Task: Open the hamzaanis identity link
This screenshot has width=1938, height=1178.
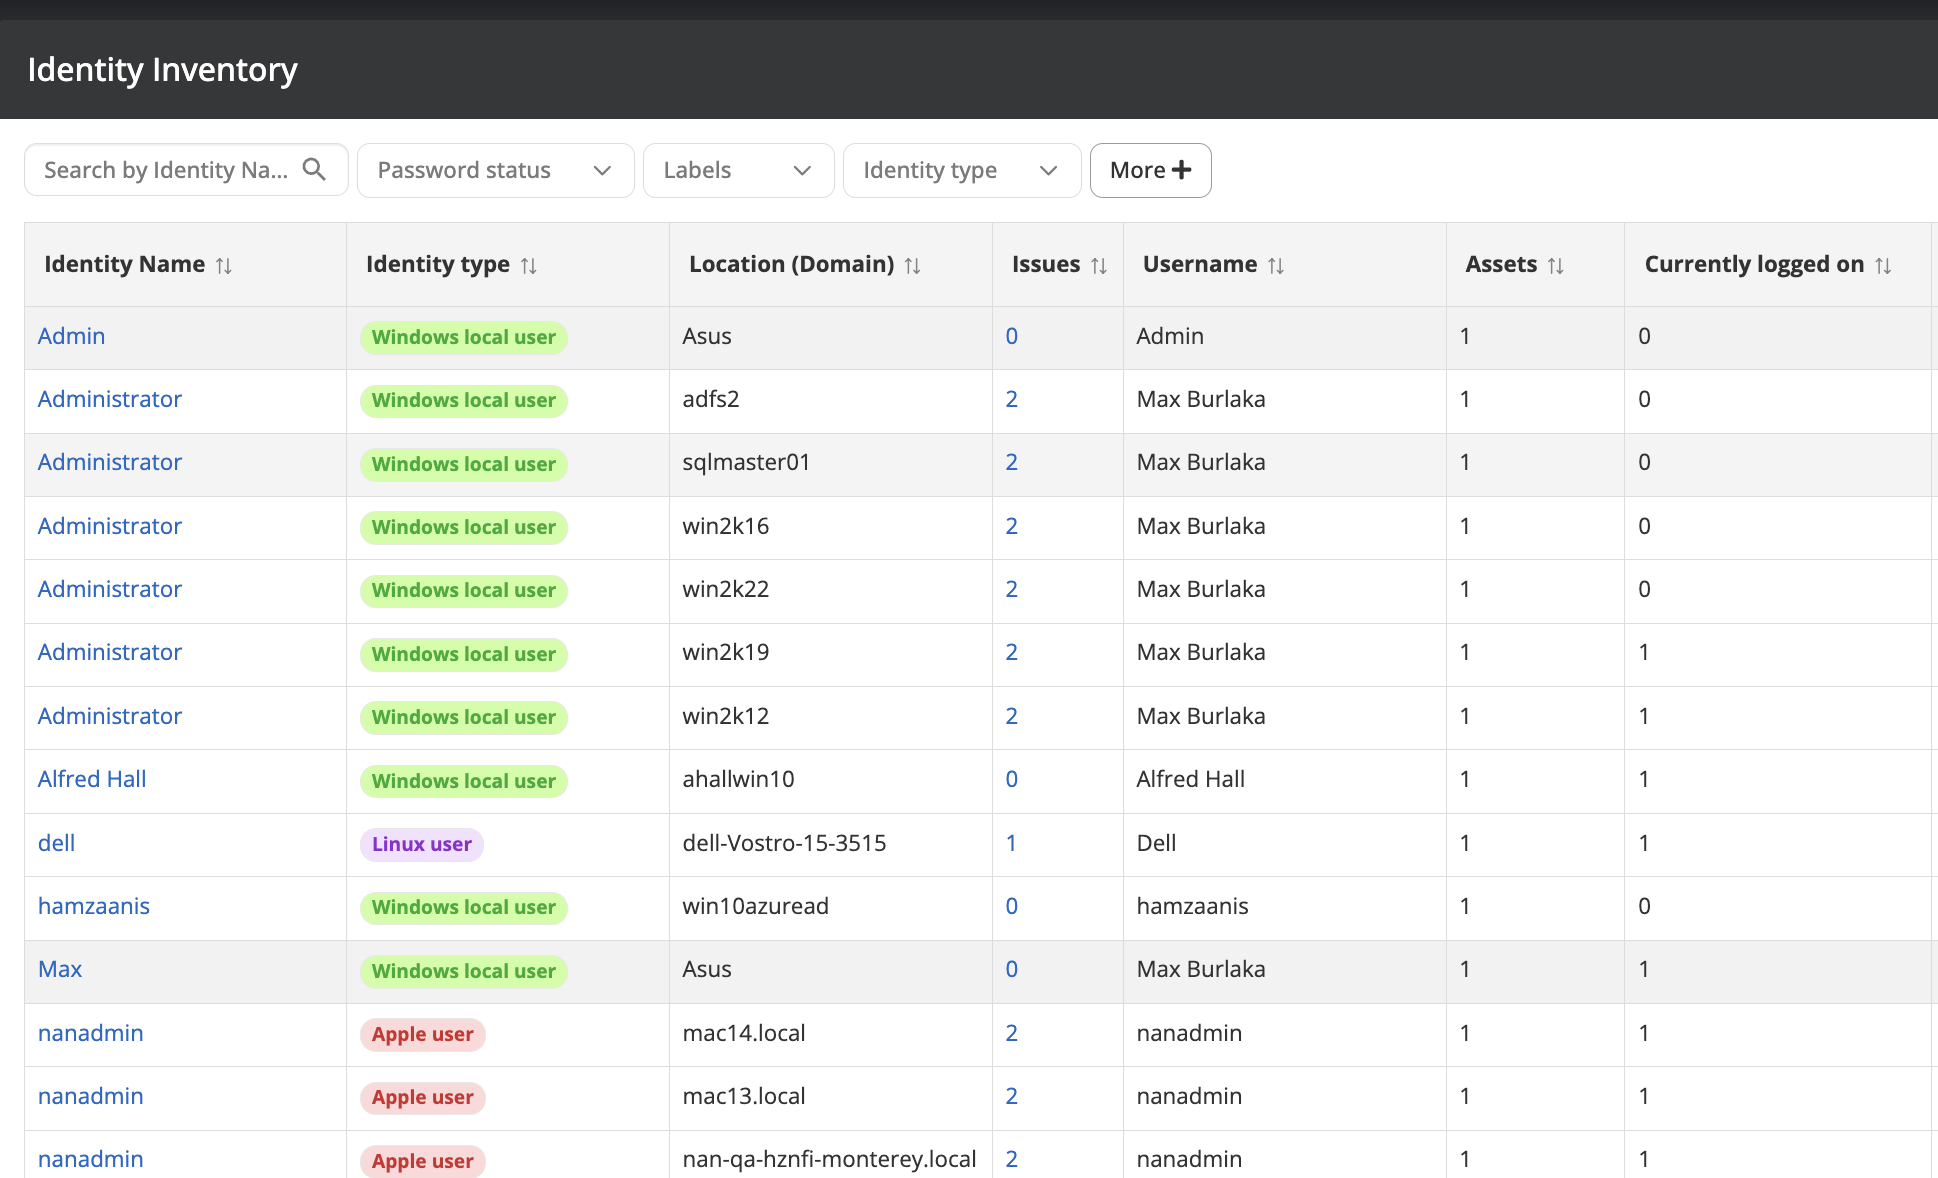Action: point(94,906)
